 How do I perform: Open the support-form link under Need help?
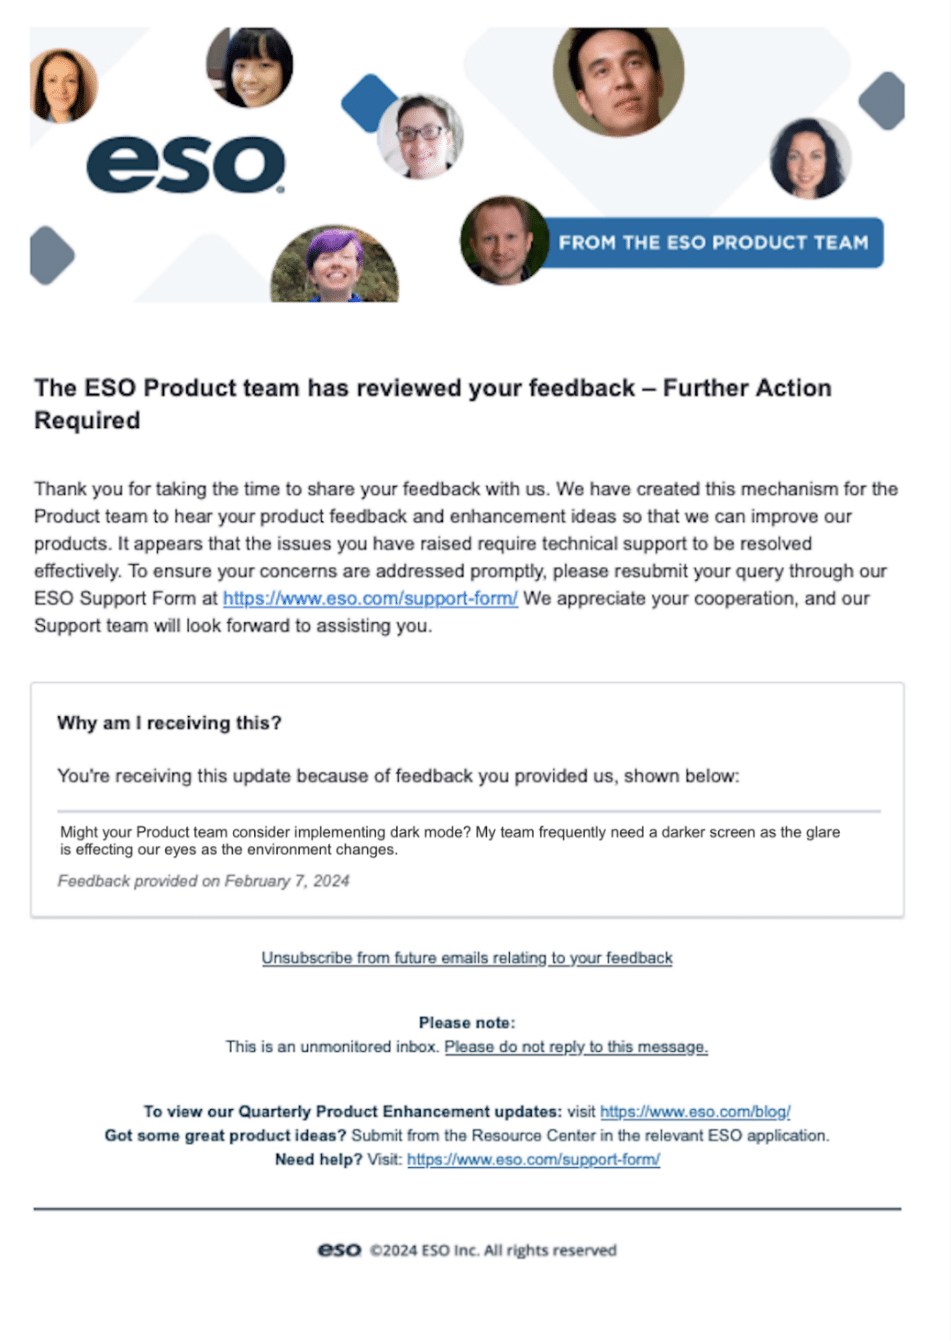[533, 1160]
